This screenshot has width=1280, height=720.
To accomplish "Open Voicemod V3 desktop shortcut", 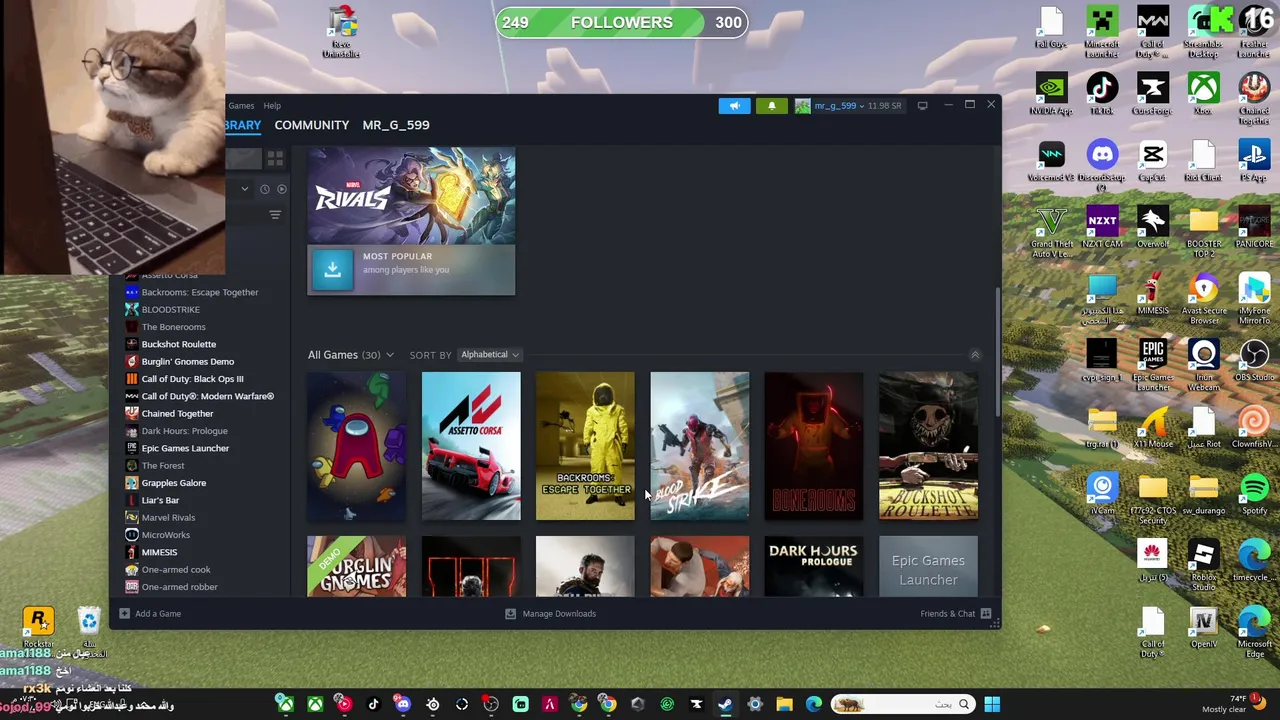I will 1051,162.
